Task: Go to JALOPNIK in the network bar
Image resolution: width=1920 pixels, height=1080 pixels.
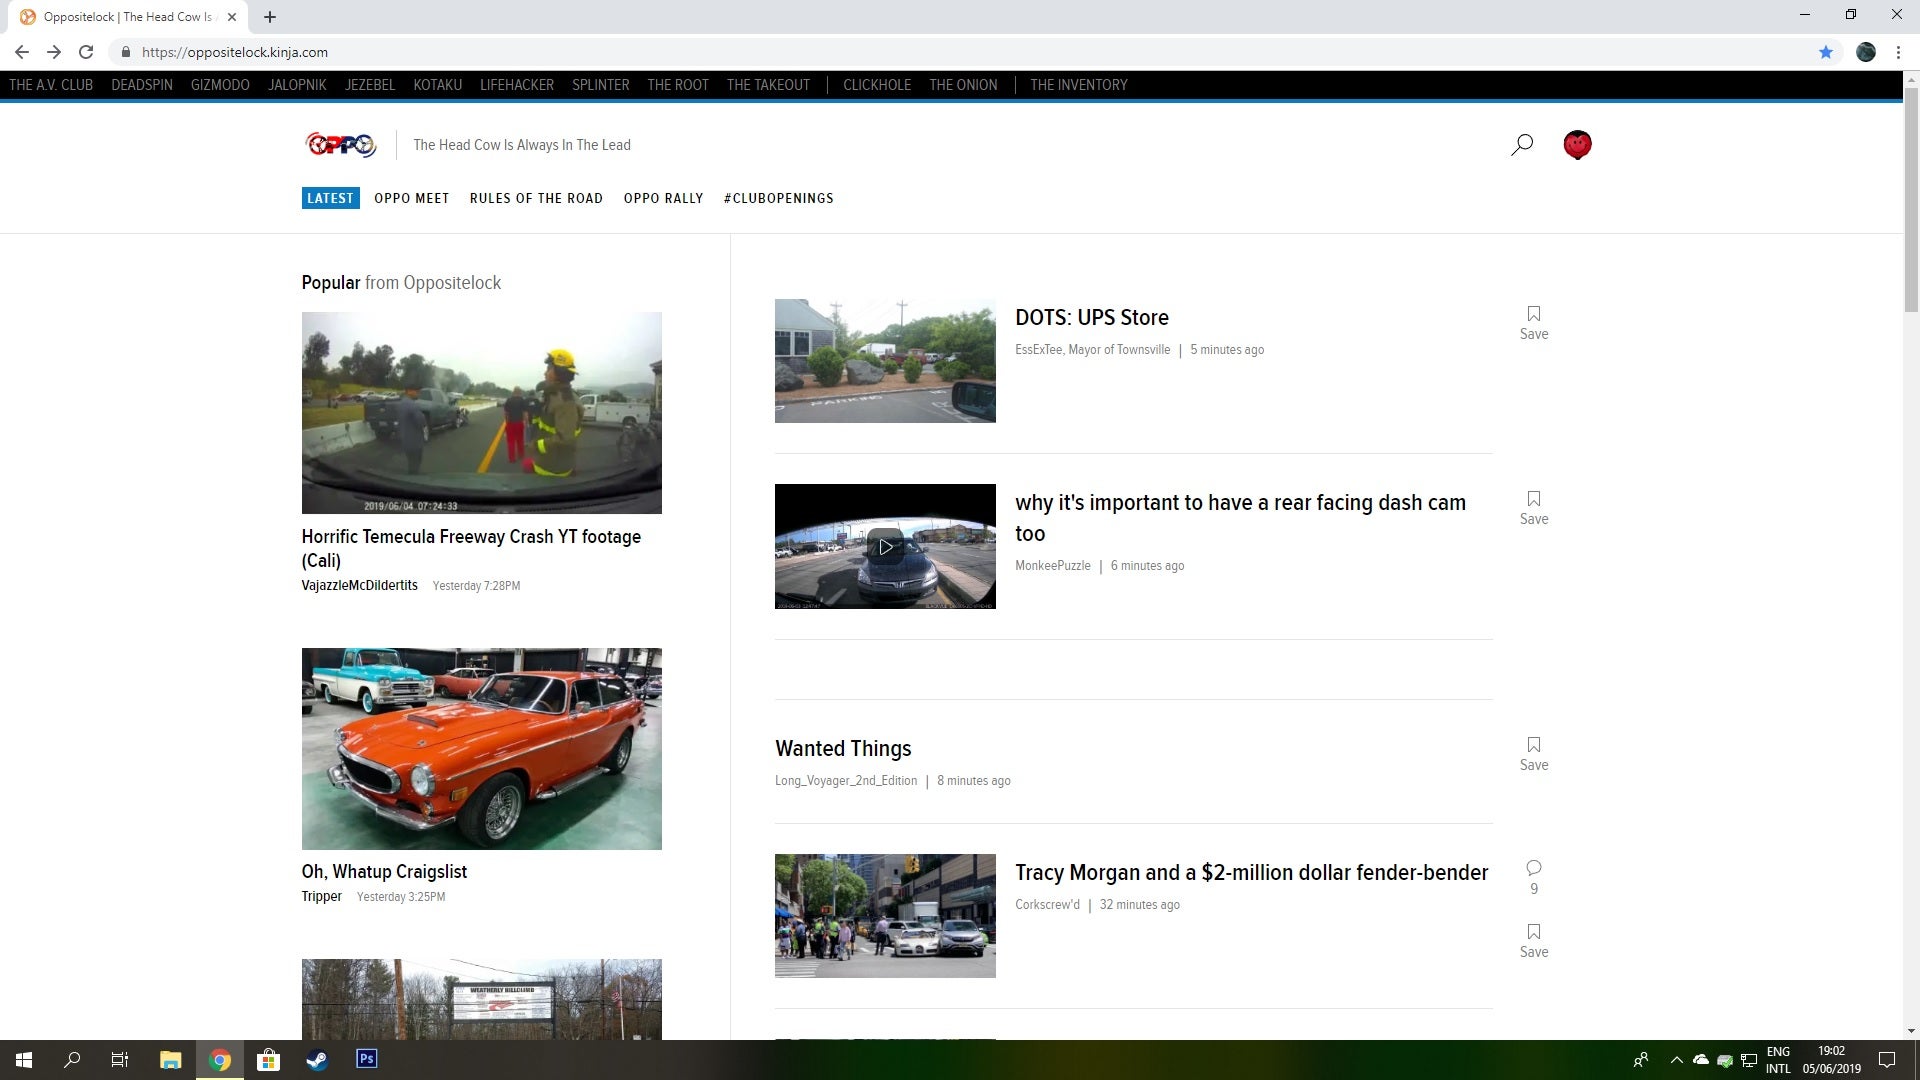Action: [x=297, y=85]
